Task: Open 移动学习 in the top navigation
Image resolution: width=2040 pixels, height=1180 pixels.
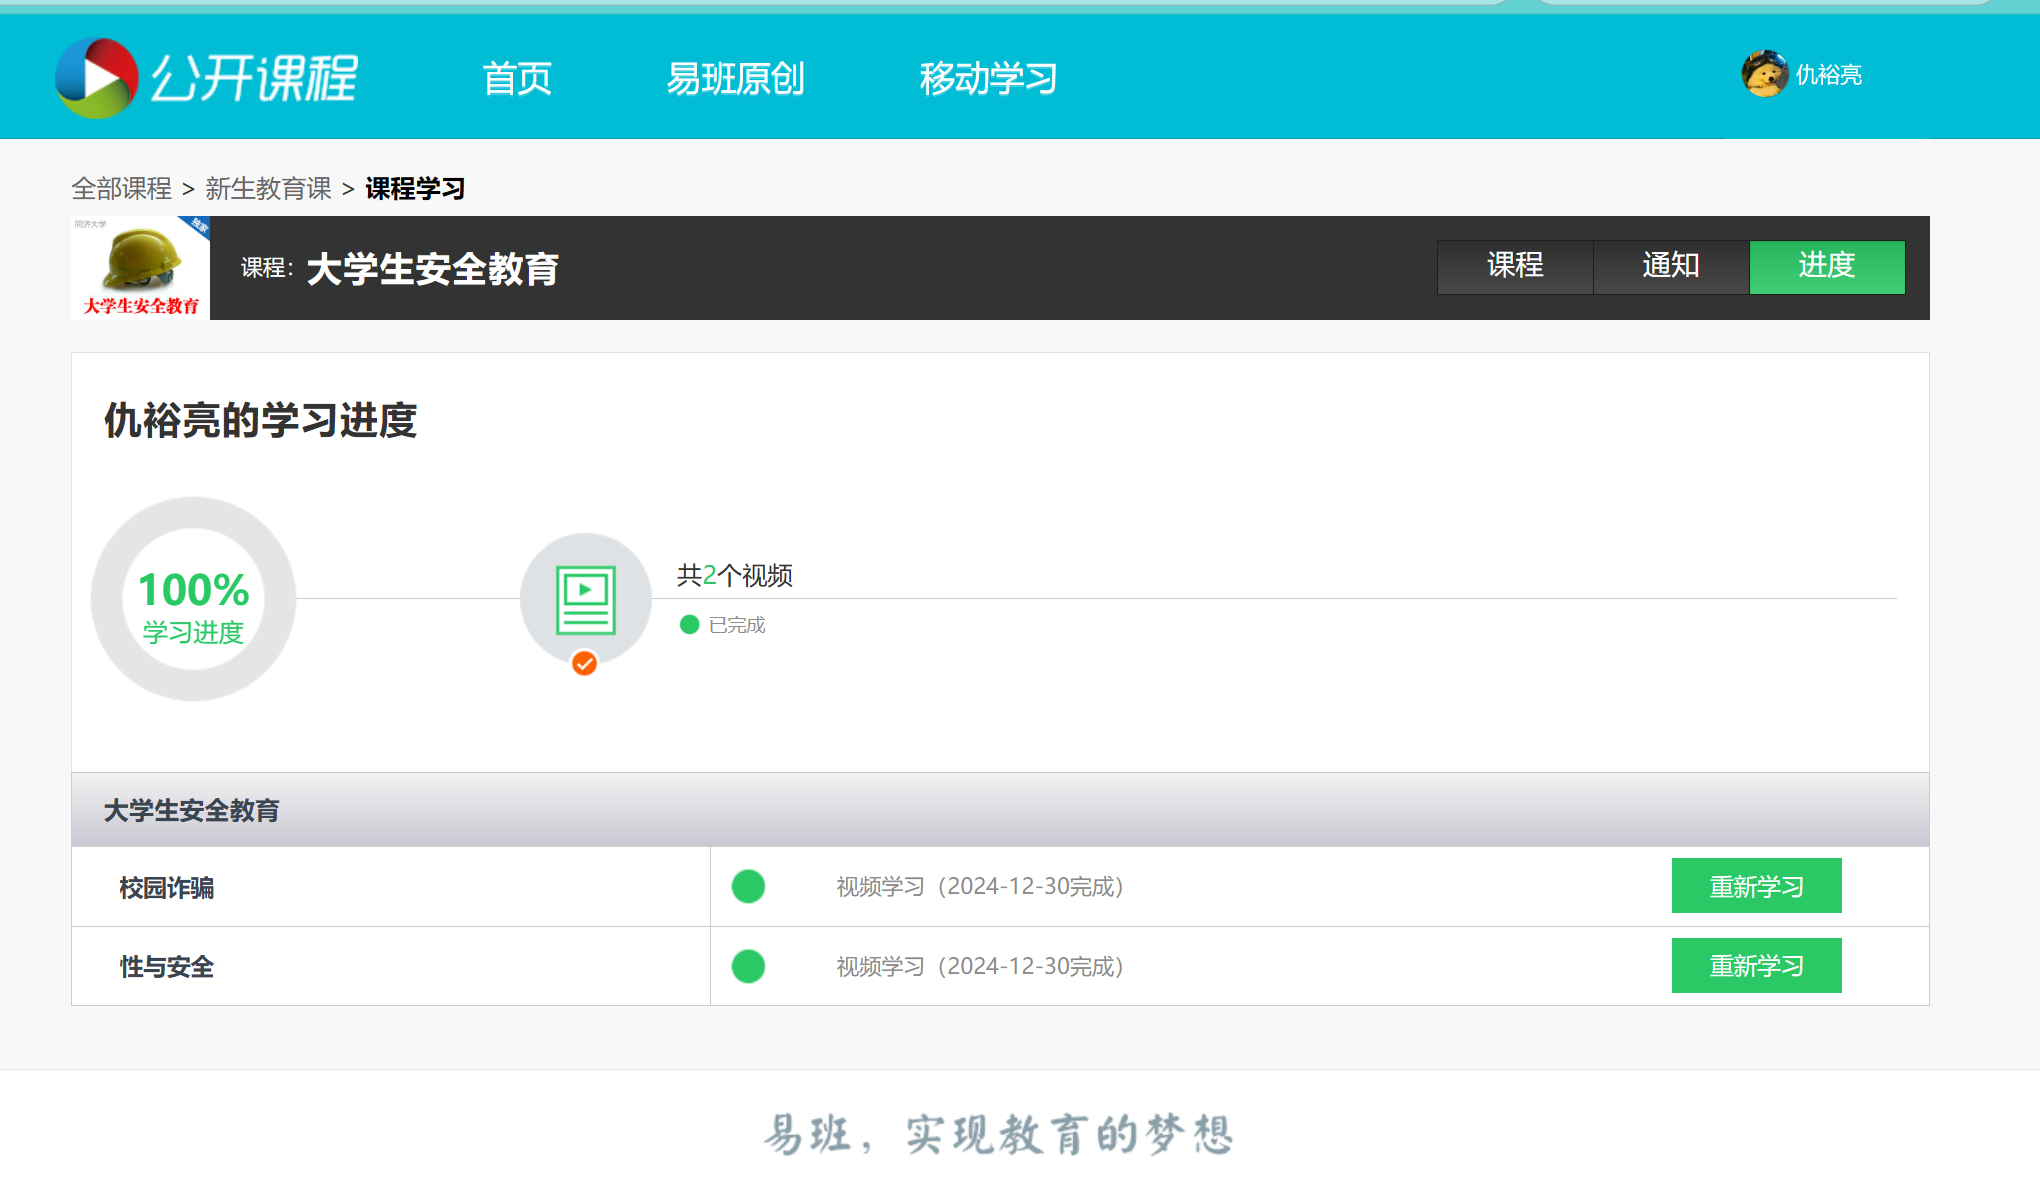Action: pos(988,78)
